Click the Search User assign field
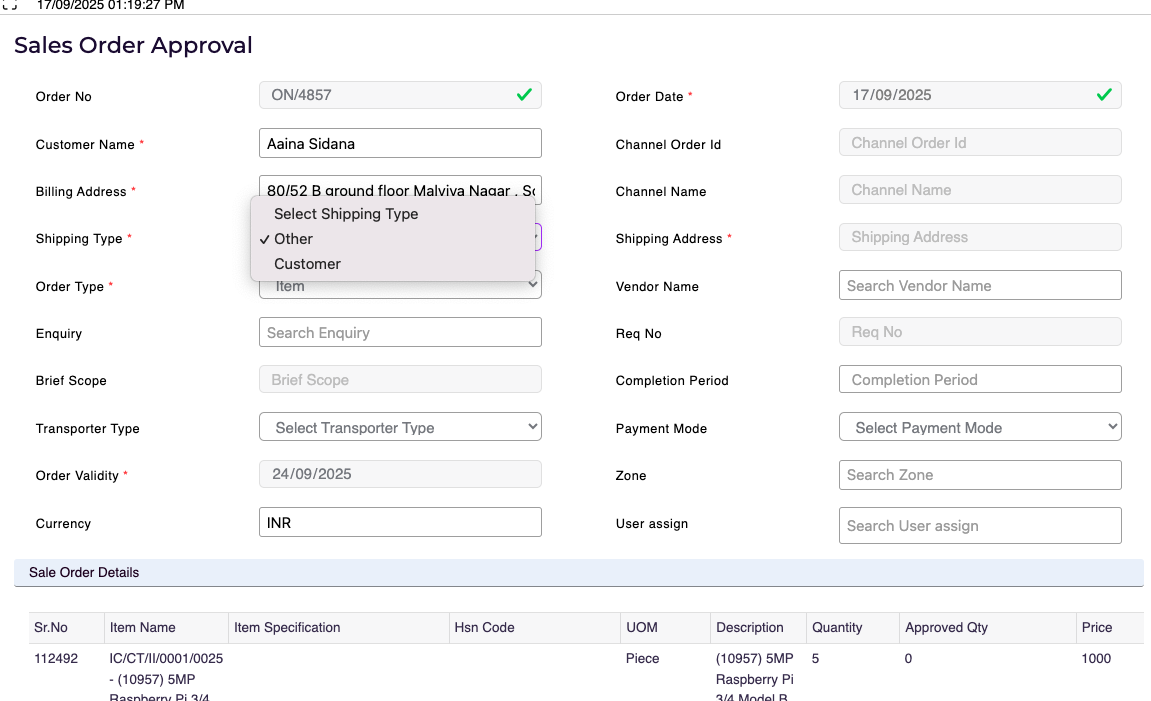 (x=980, y=525)
